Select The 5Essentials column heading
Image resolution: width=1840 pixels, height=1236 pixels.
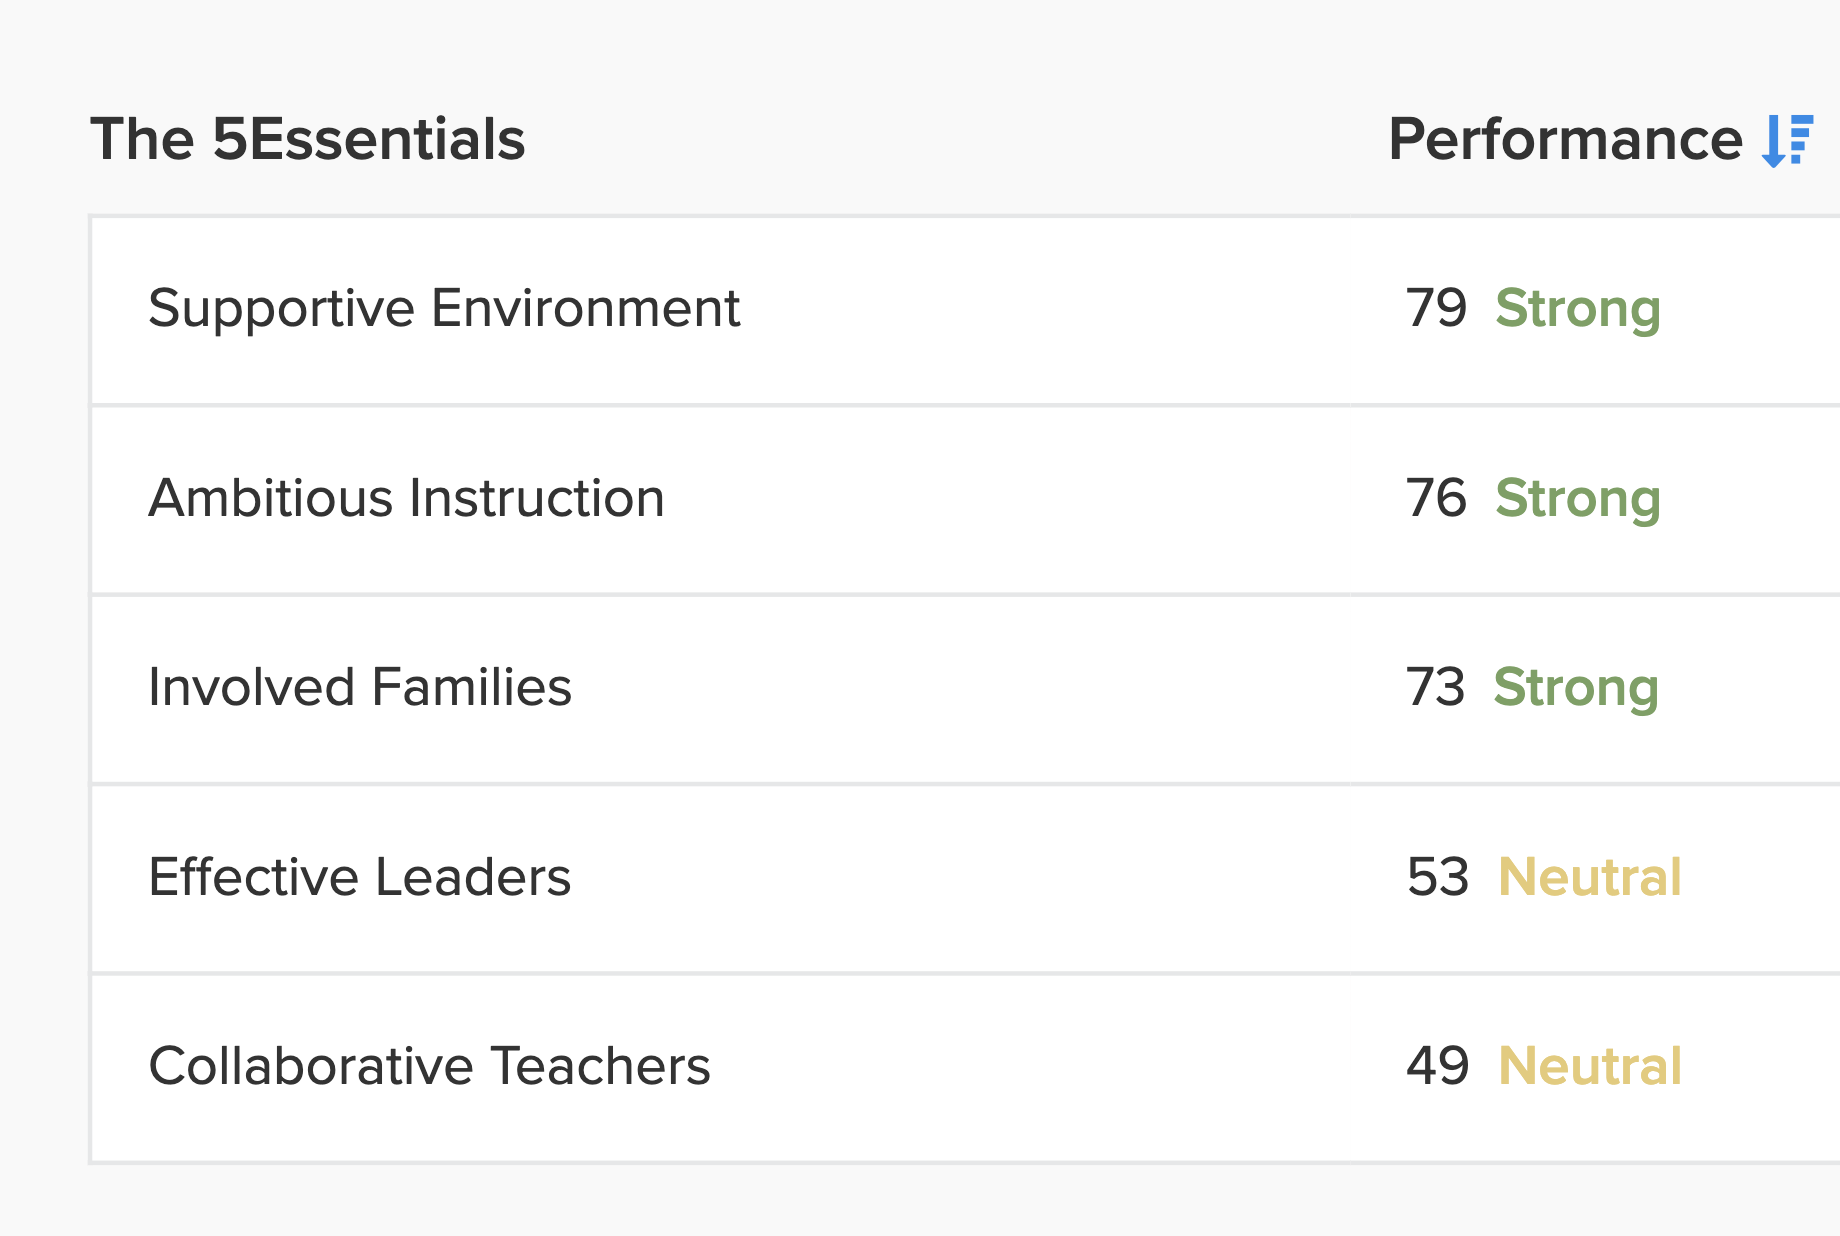point(308,139)
